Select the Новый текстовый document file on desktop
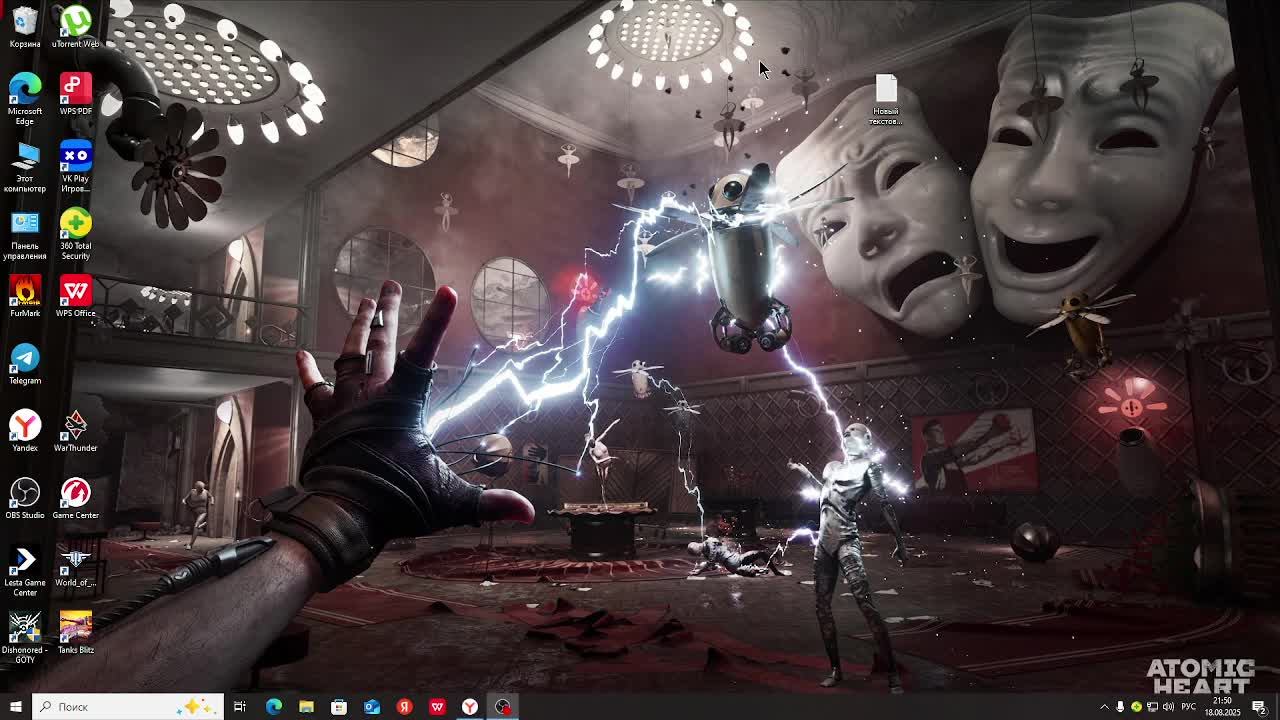The image size is (1280, 720). coord(886,99)
